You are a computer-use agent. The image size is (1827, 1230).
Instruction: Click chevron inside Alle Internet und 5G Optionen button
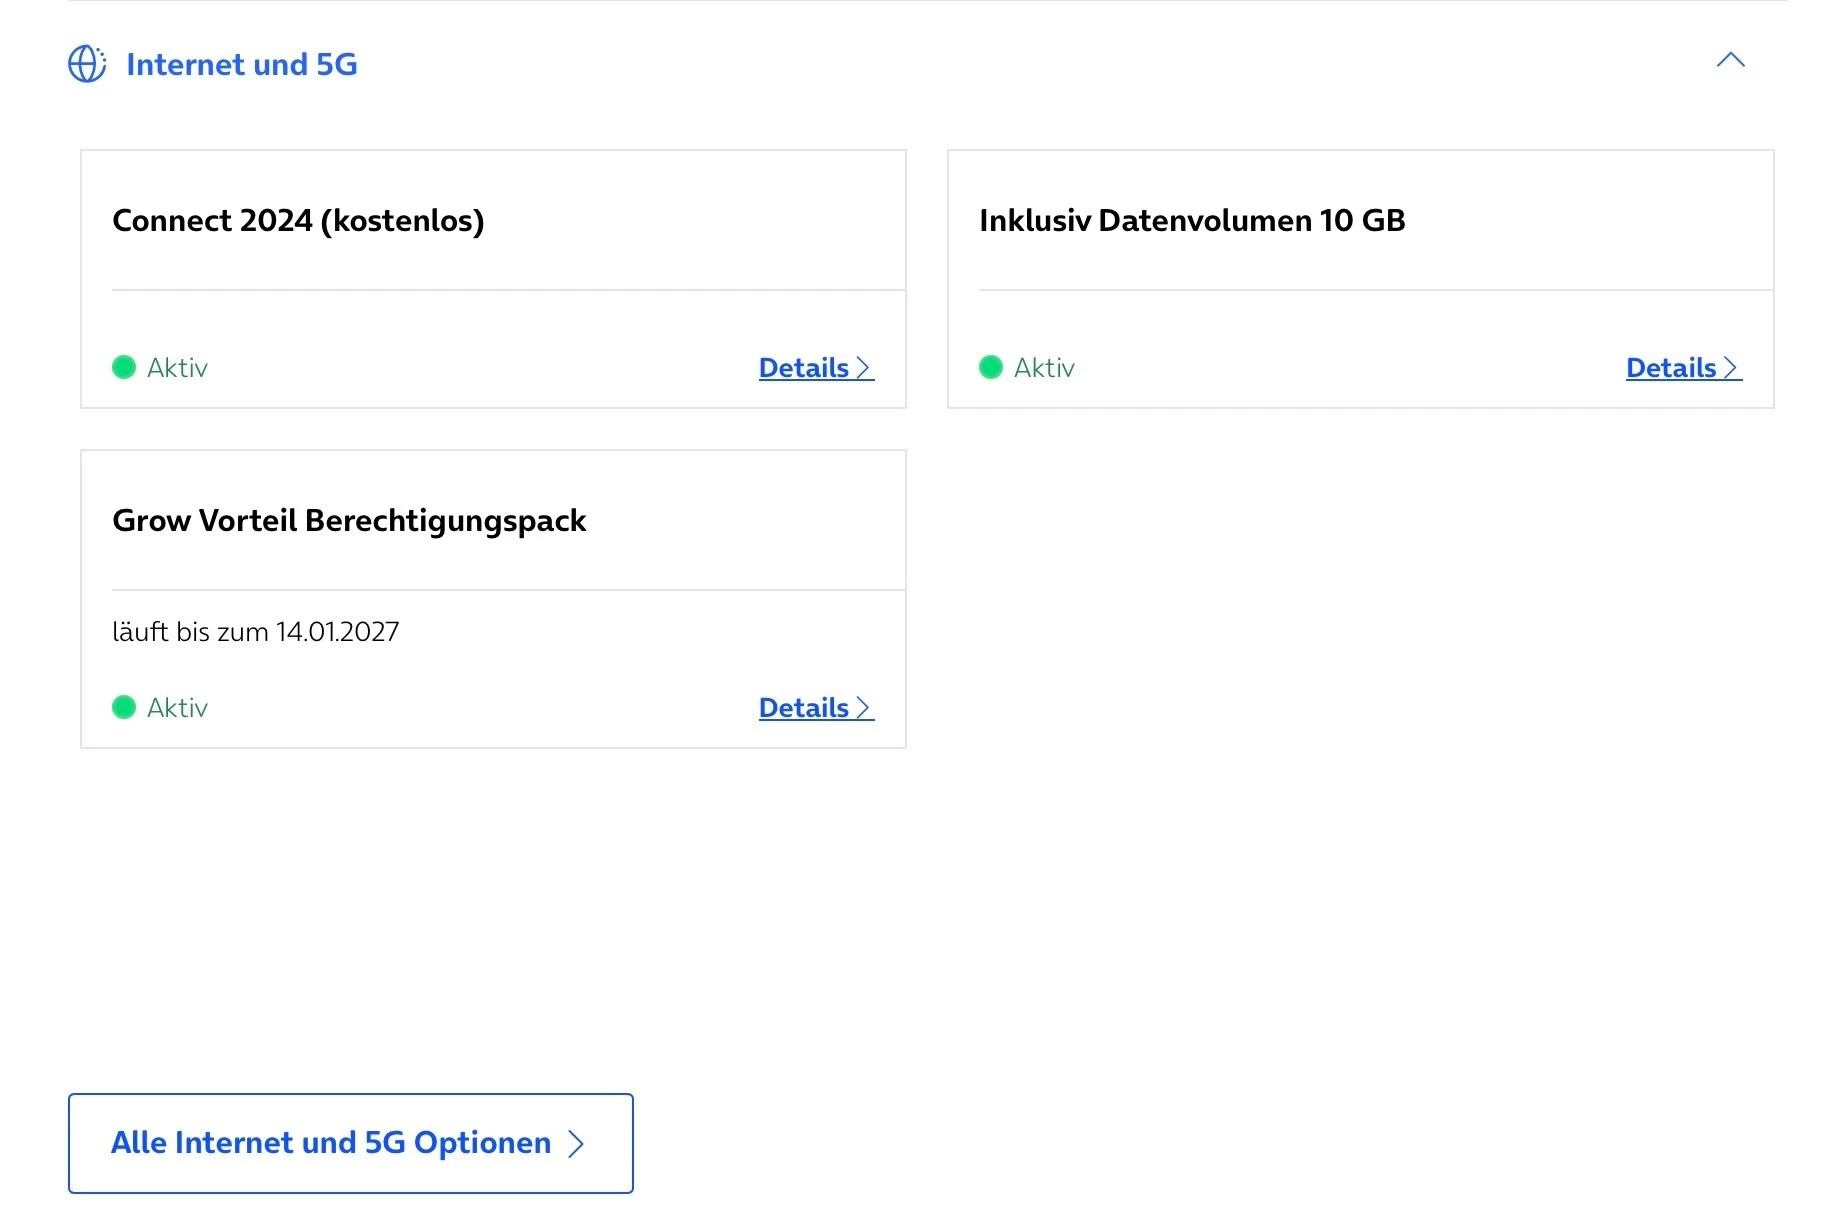click(576, 1144)
